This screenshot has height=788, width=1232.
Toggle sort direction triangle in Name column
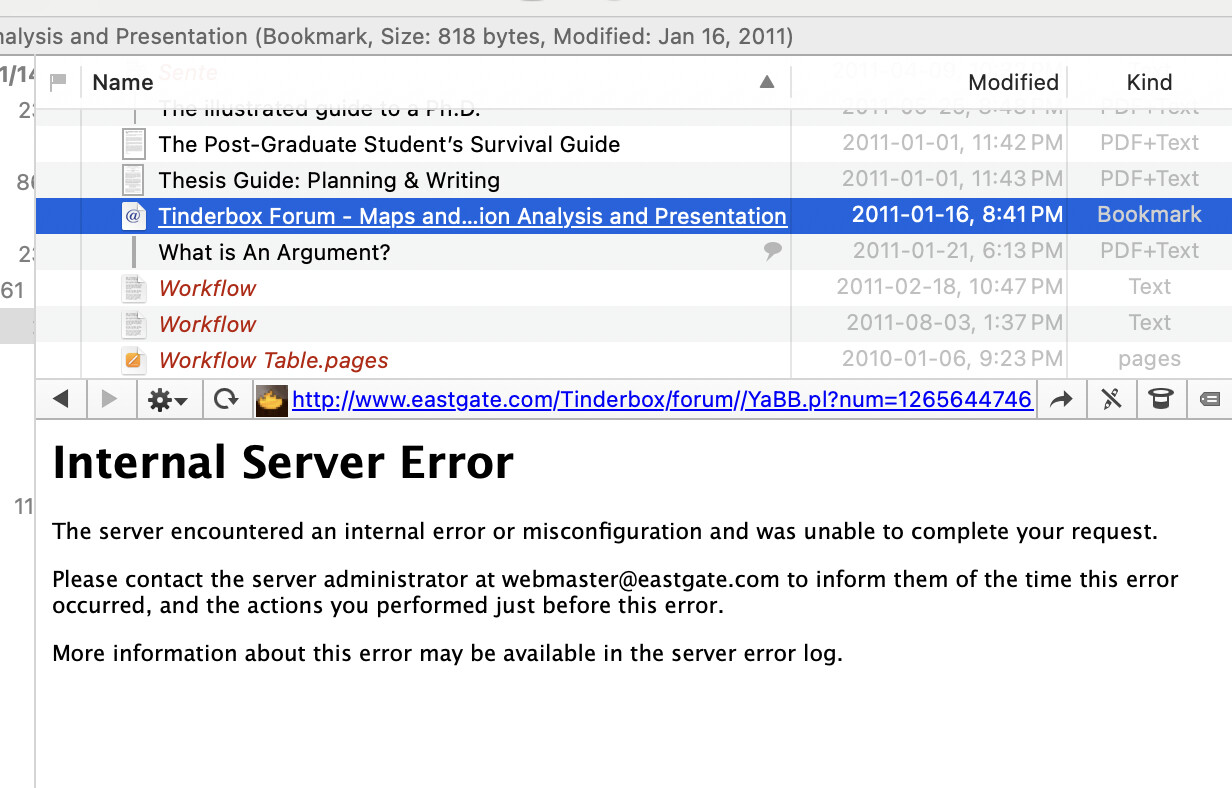[x=767, y=82]
